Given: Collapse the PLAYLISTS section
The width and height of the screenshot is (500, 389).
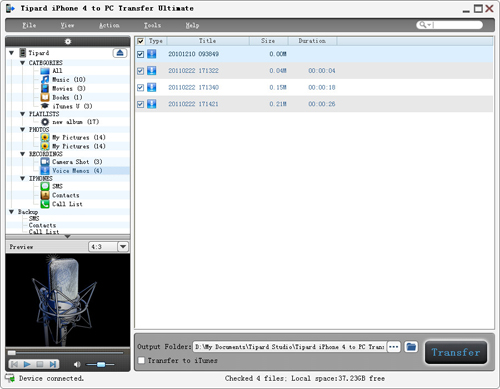Looking at the screenshot, I should point(23,114).
